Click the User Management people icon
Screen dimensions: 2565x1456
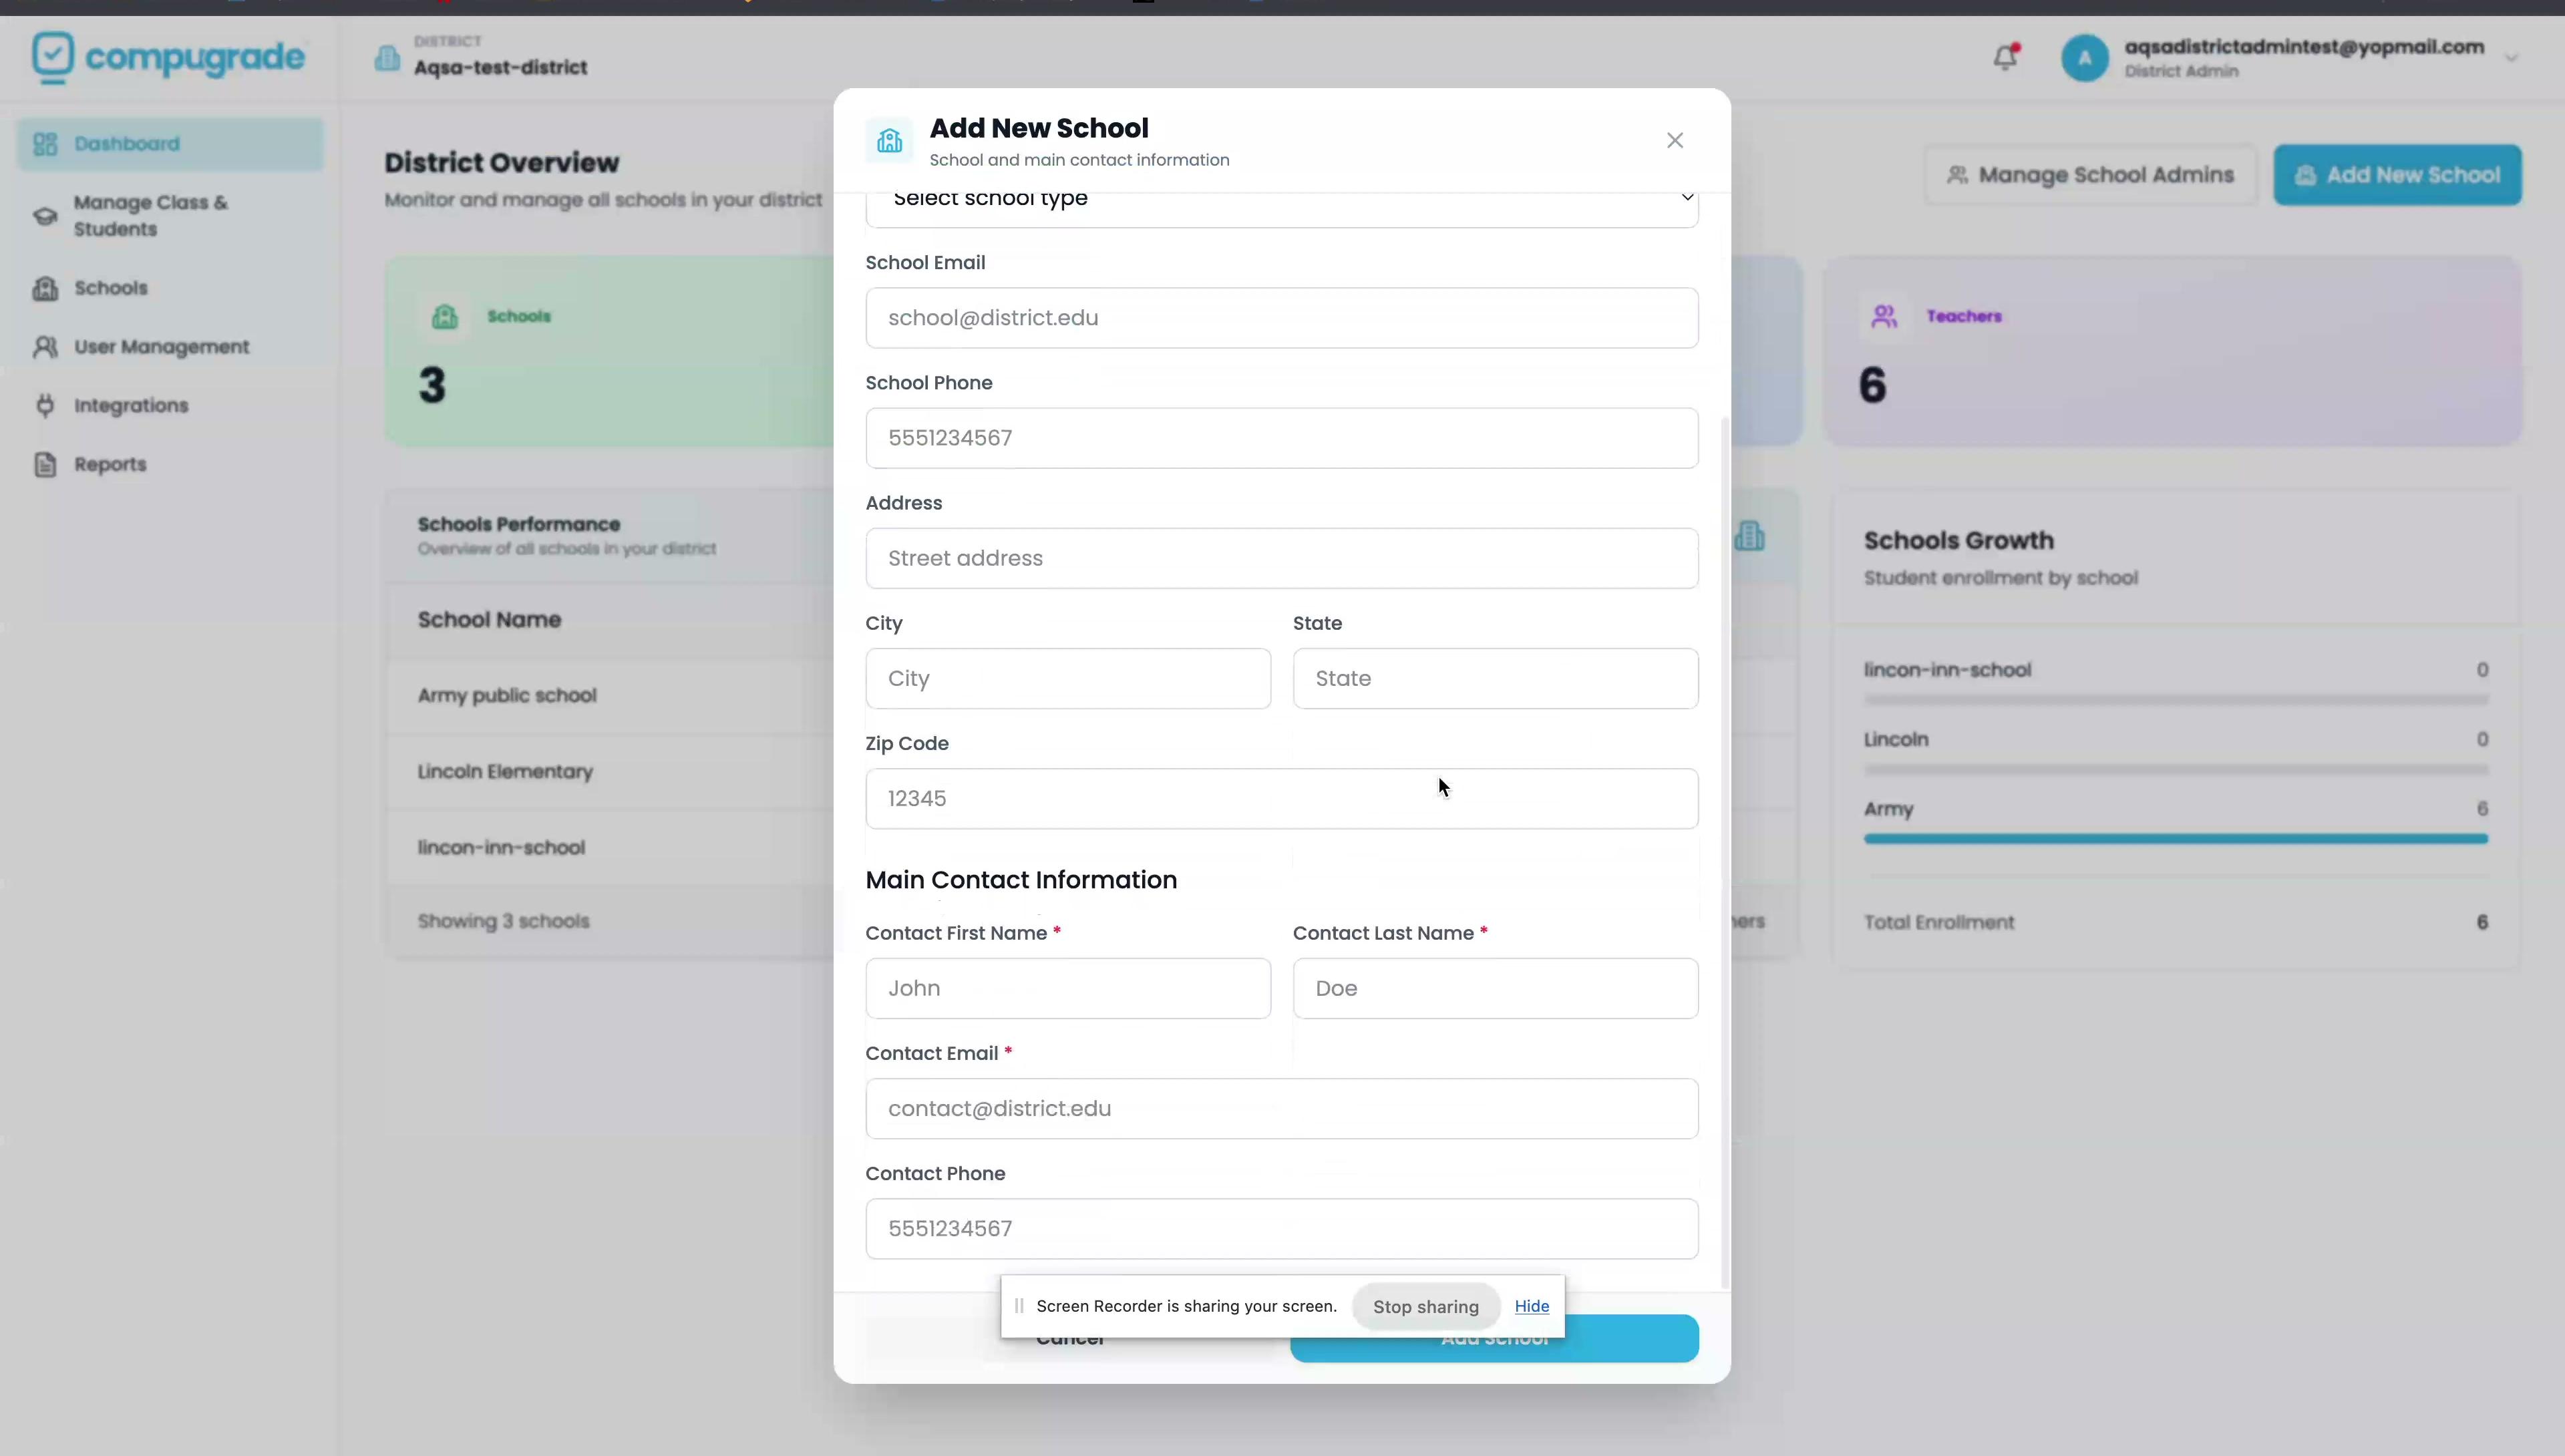point(45,347)
